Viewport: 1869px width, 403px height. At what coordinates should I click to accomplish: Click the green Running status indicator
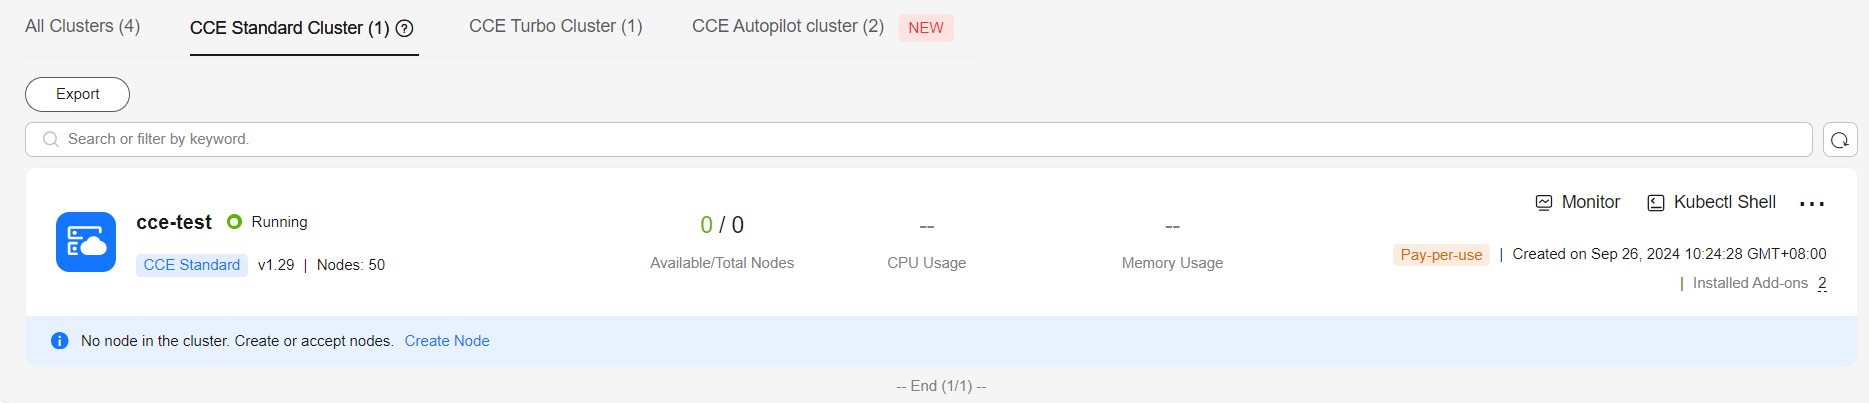coord(235,222)
